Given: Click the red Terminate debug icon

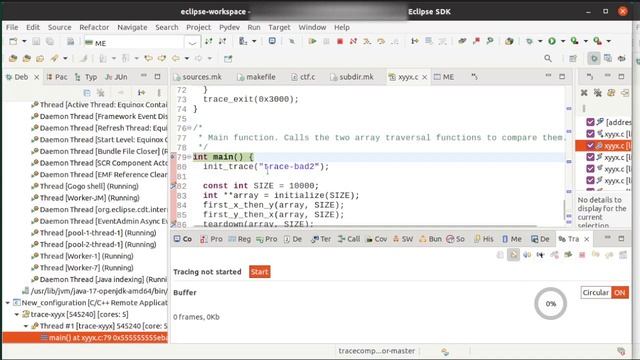Looking at the screenshot, I should click(340, 41).
